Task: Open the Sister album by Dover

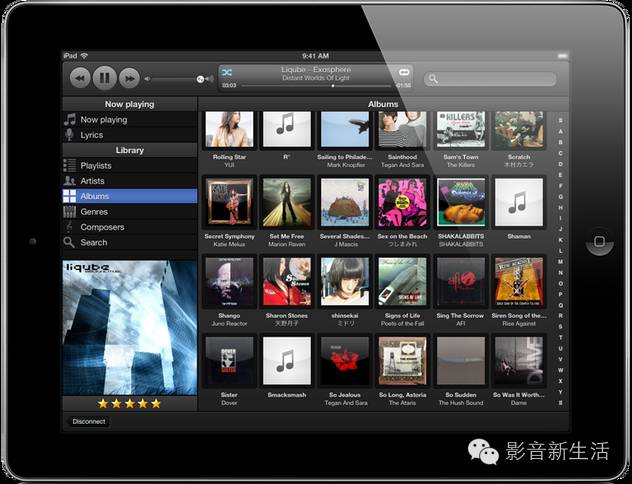Action: 229,361
